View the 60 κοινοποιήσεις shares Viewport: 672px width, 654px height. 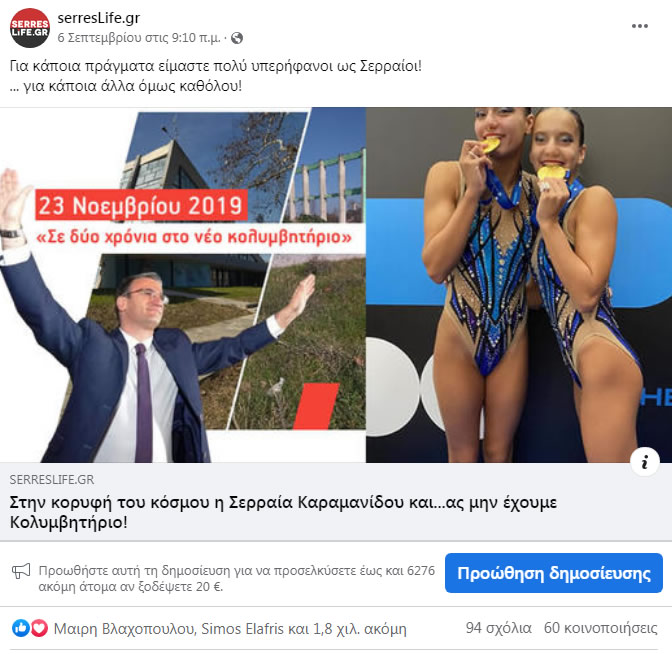pos(600,628)
